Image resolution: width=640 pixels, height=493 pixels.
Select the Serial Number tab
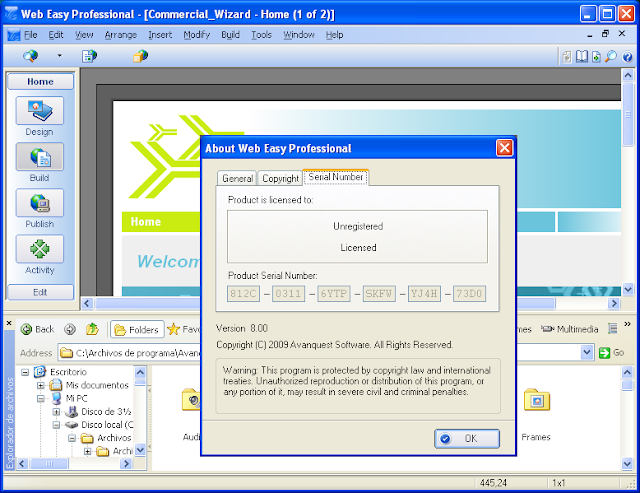click(336, 177)
